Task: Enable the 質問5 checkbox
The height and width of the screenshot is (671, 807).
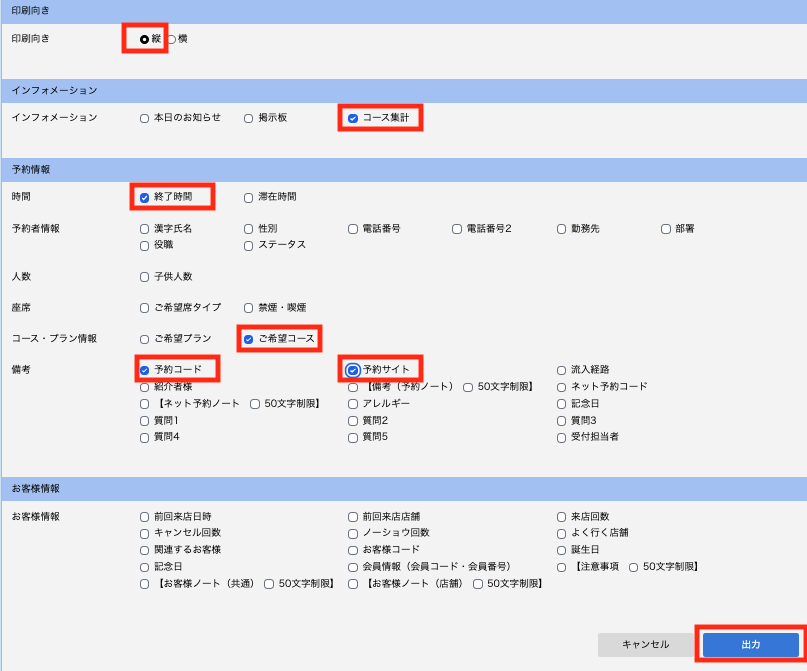Action: (353, 437)
